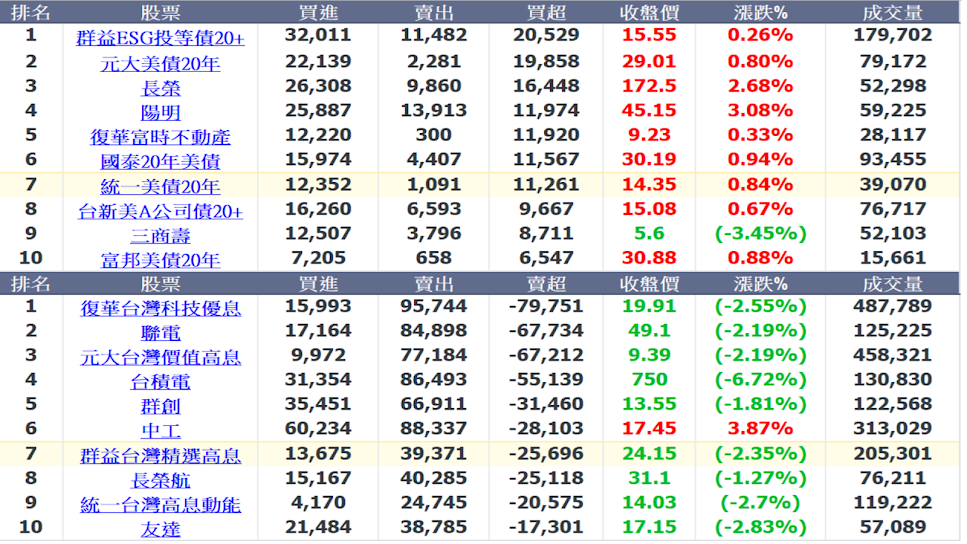Image resolution: width=967 pixels, height=544 pixels.
Task: Open the 元大台灣價值高息 link
Action: (x=160, y=358)
